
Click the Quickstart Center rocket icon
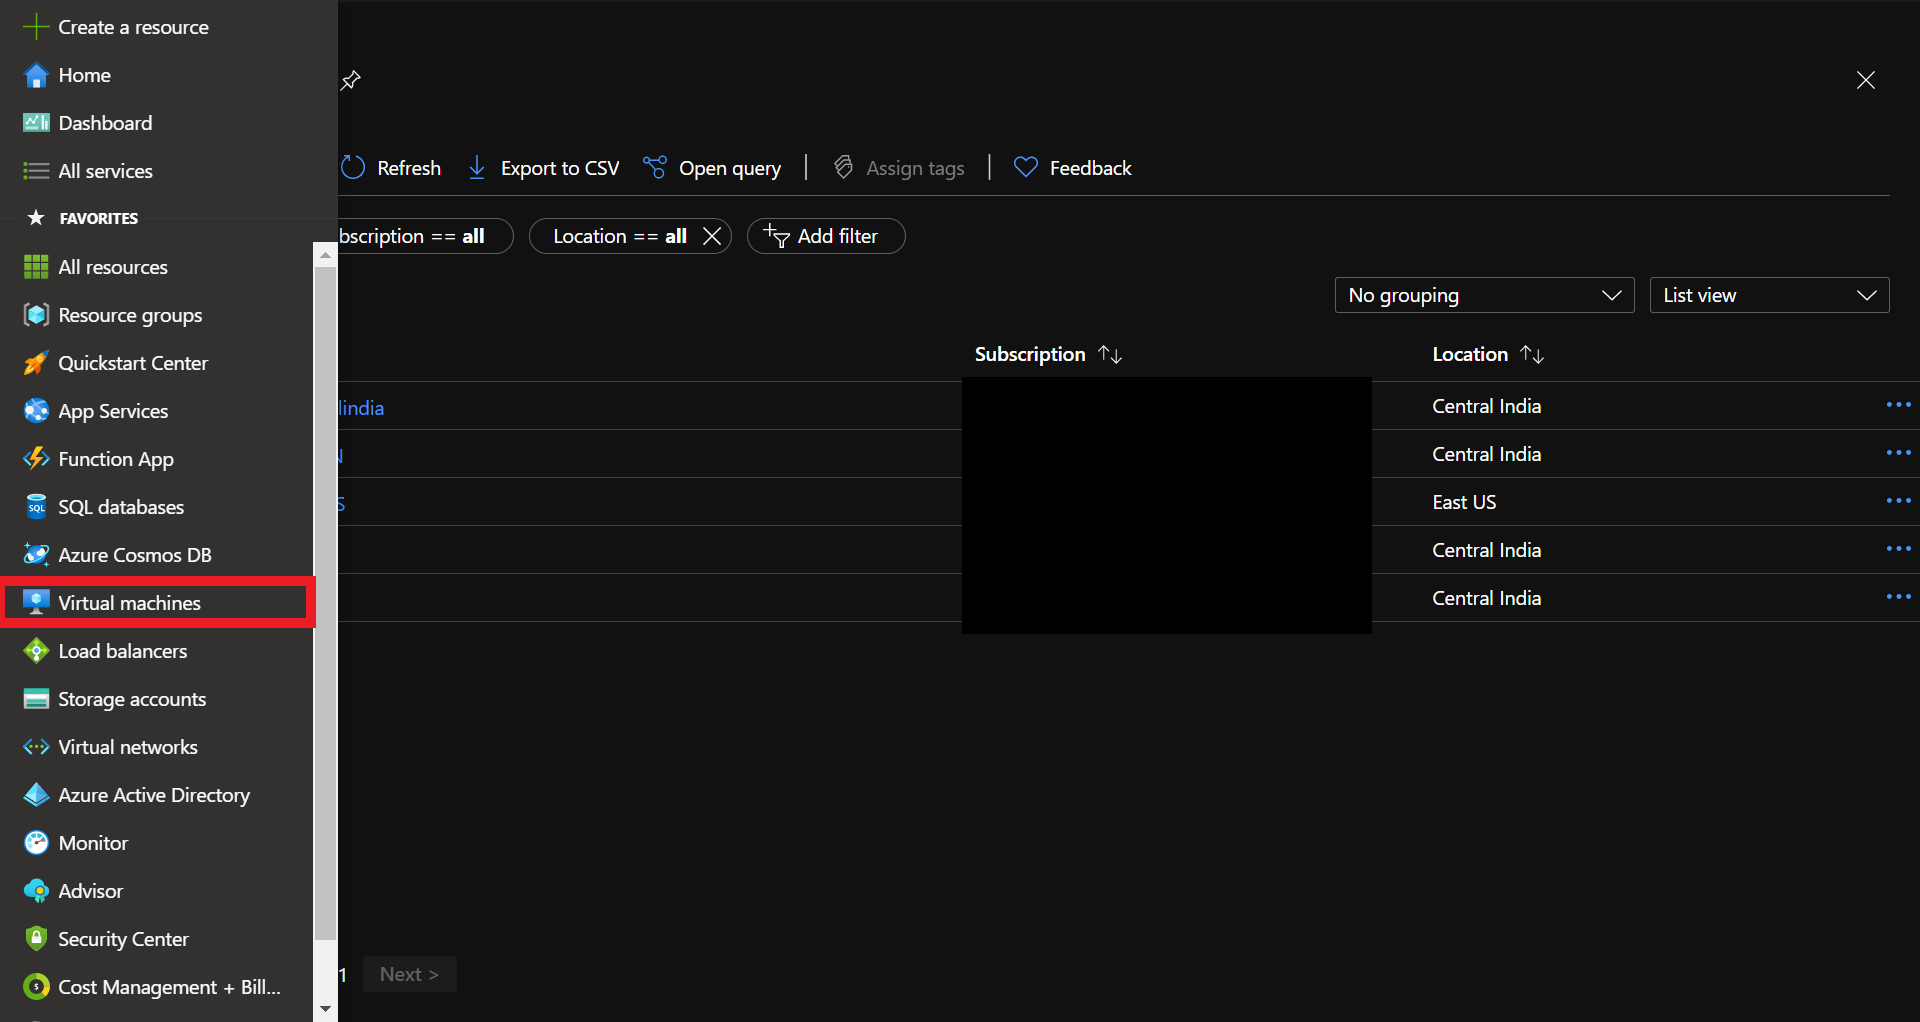(36, 363)
